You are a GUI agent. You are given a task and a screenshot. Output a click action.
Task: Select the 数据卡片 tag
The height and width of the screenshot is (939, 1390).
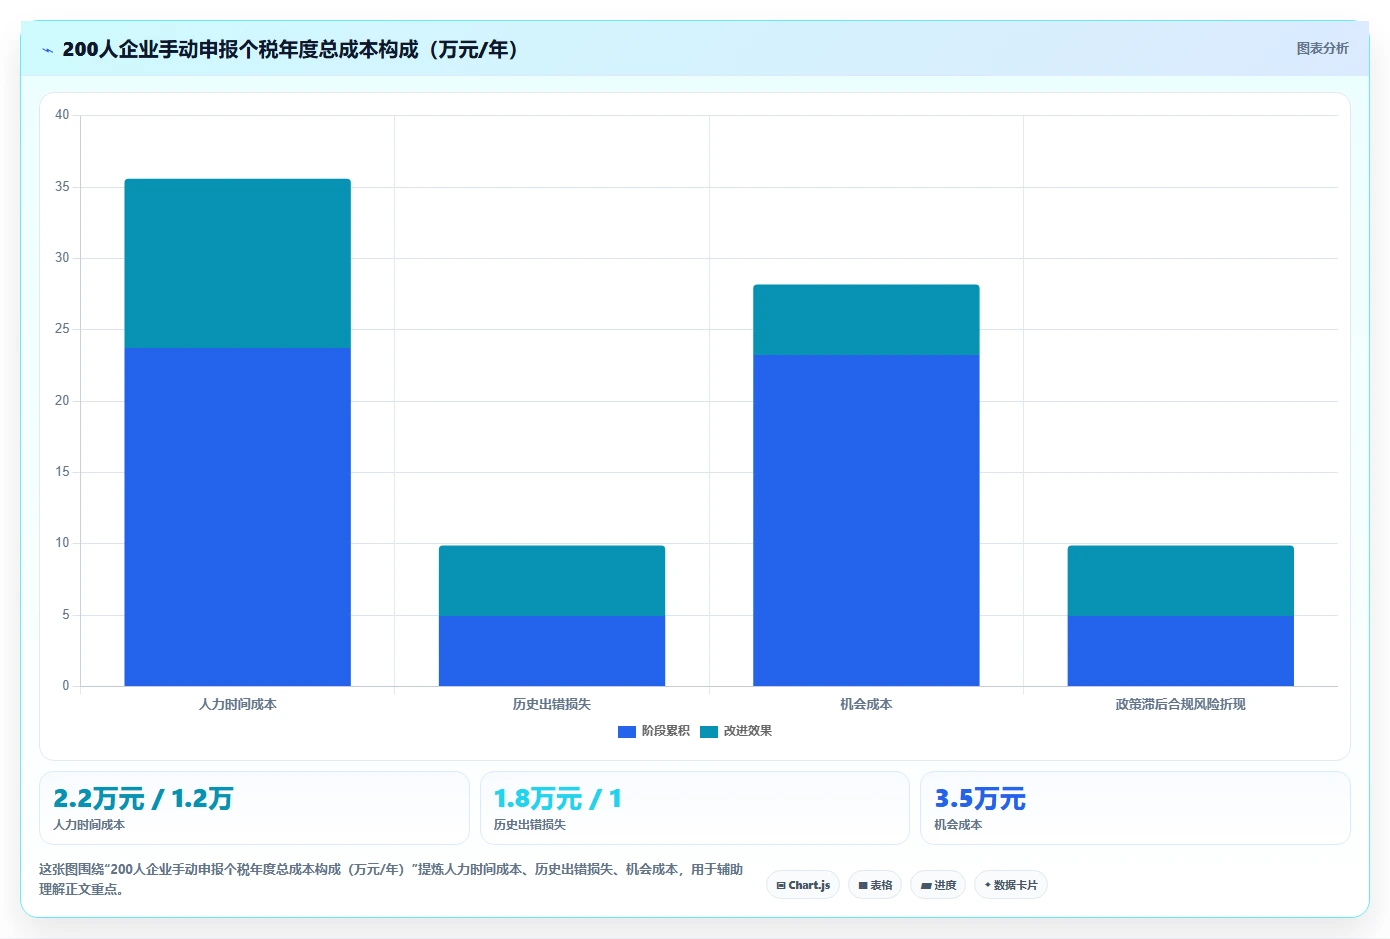point(1011,885)
